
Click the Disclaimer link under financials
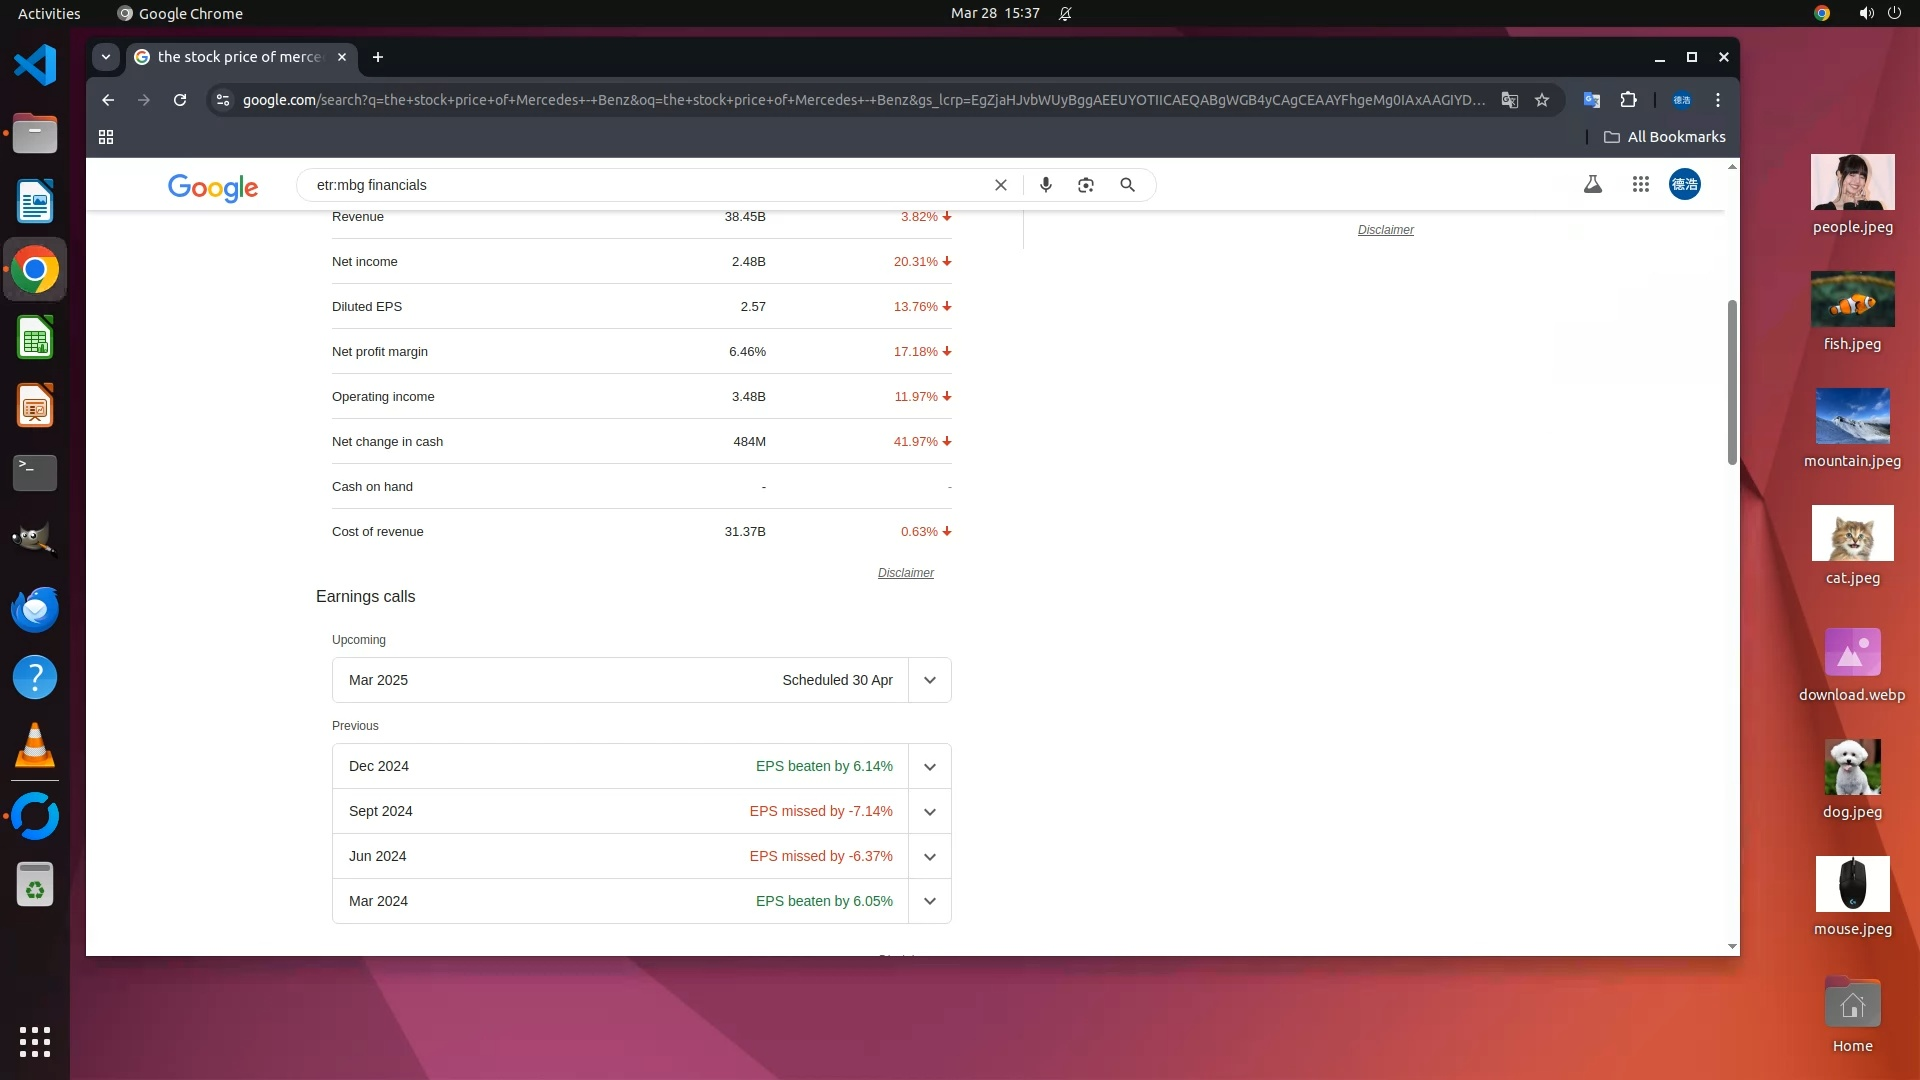click(x=905, y=573)
